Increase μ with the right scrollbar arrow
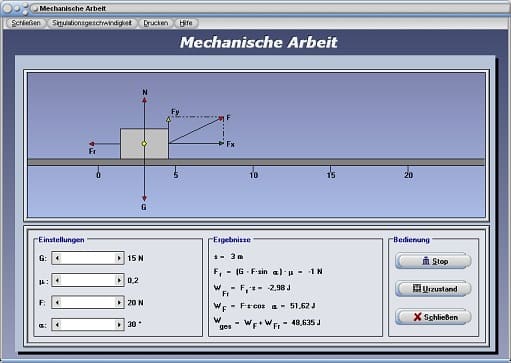This screenshot has height=363, width=511. coord(119,280)
